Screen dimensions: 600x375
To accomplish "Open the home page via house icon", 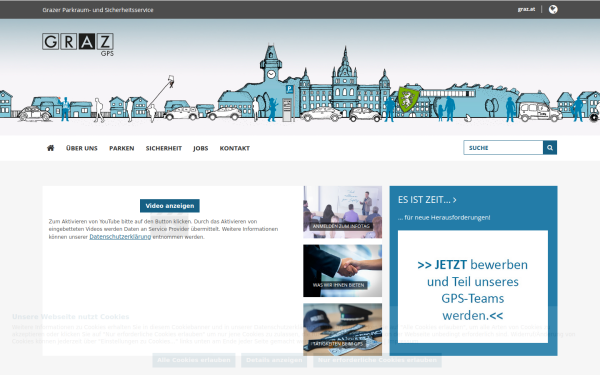I will pyautogui.click(x=50, y=148).
